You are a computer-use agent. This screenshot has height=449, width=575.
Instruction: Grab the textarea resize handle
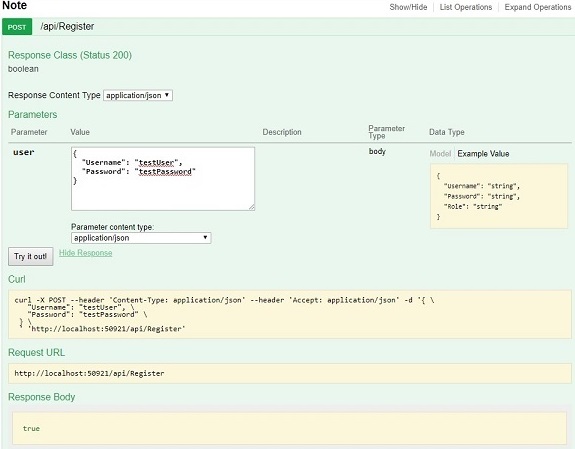tap(252, 207)
